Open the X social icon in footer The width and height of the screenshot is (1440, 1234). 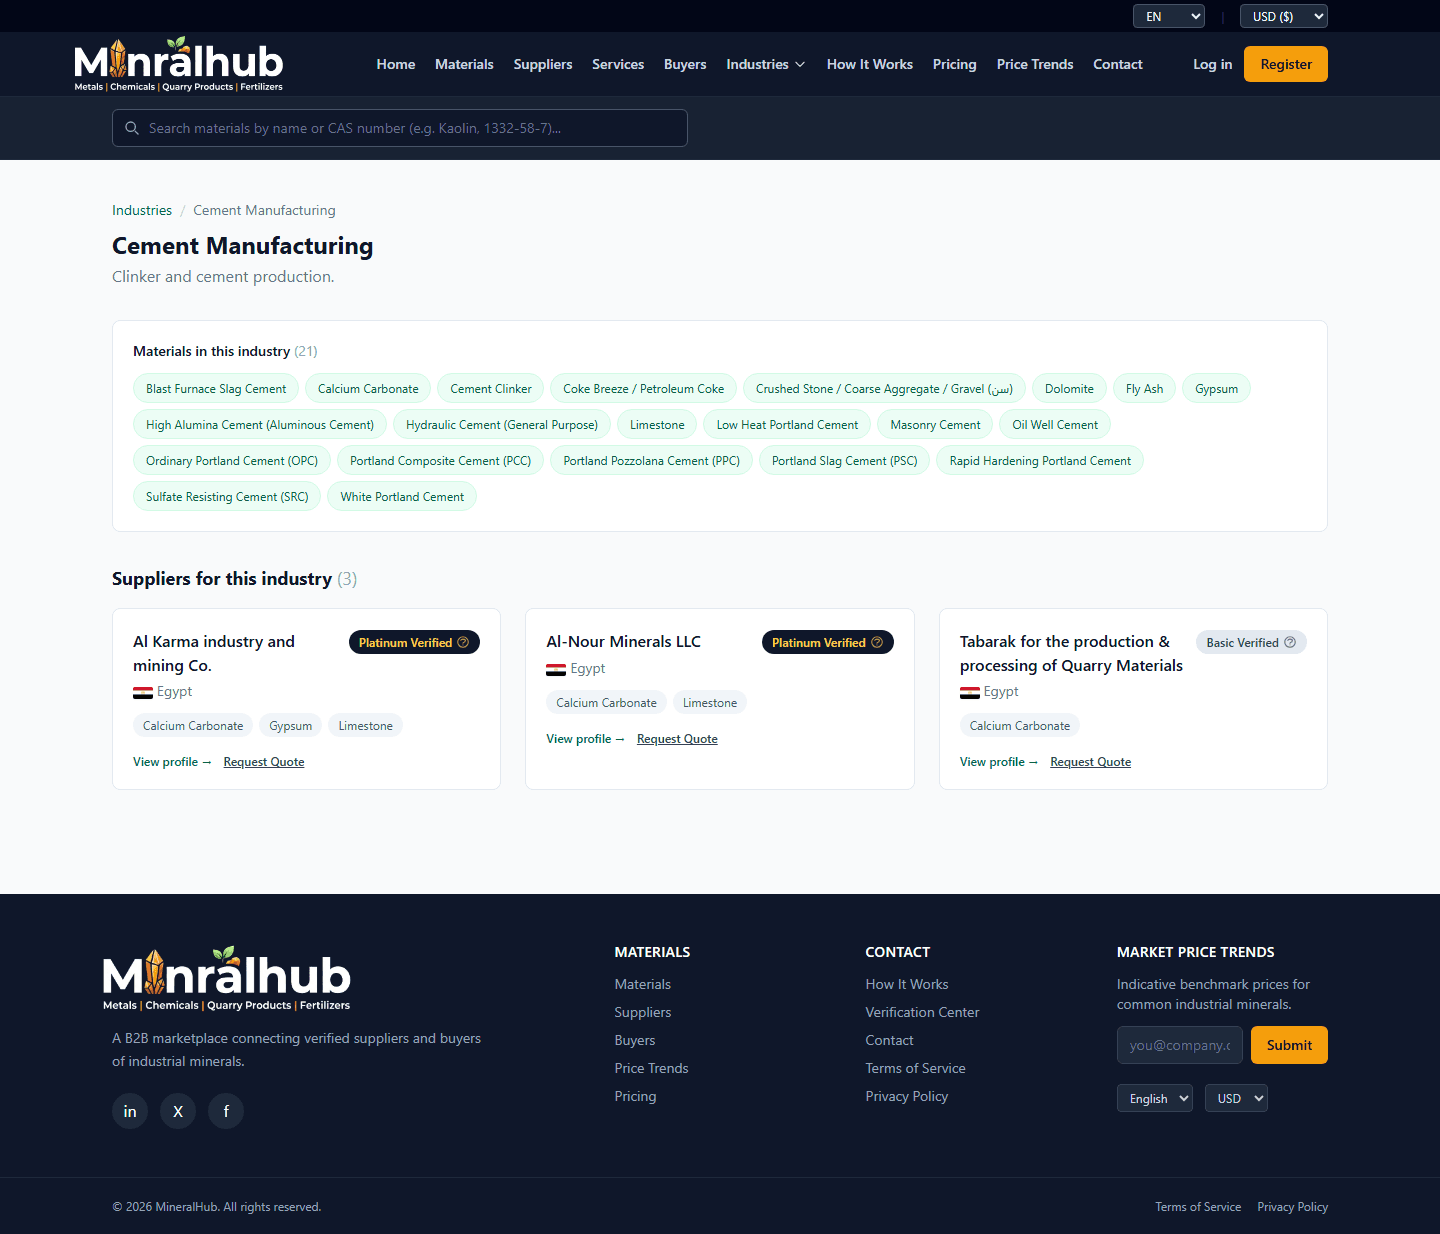[x=178, y=1111]
